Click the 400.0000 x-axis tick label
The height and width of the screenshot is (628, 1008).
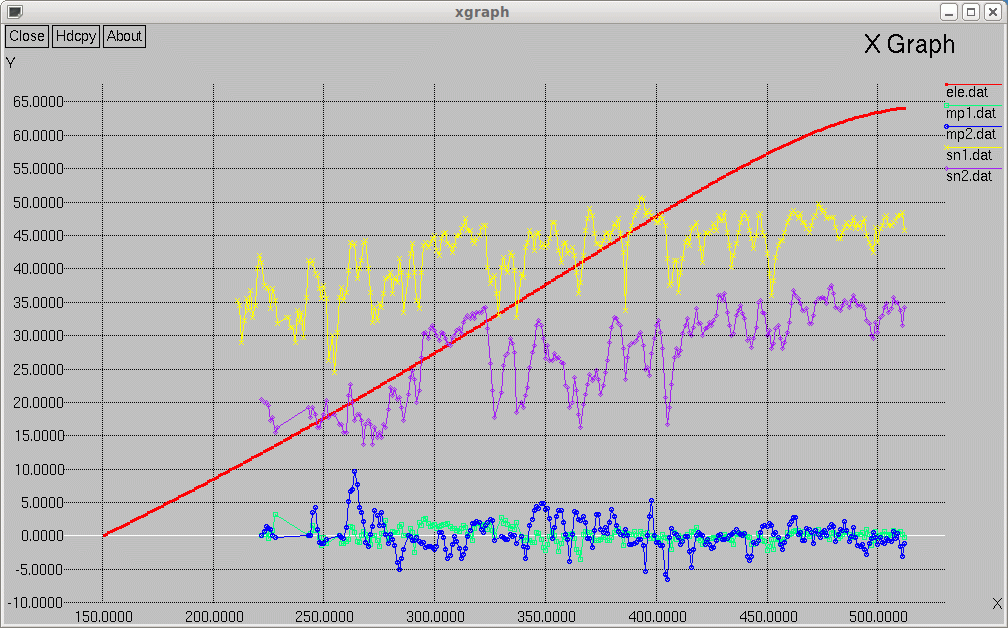pos(657,617)
